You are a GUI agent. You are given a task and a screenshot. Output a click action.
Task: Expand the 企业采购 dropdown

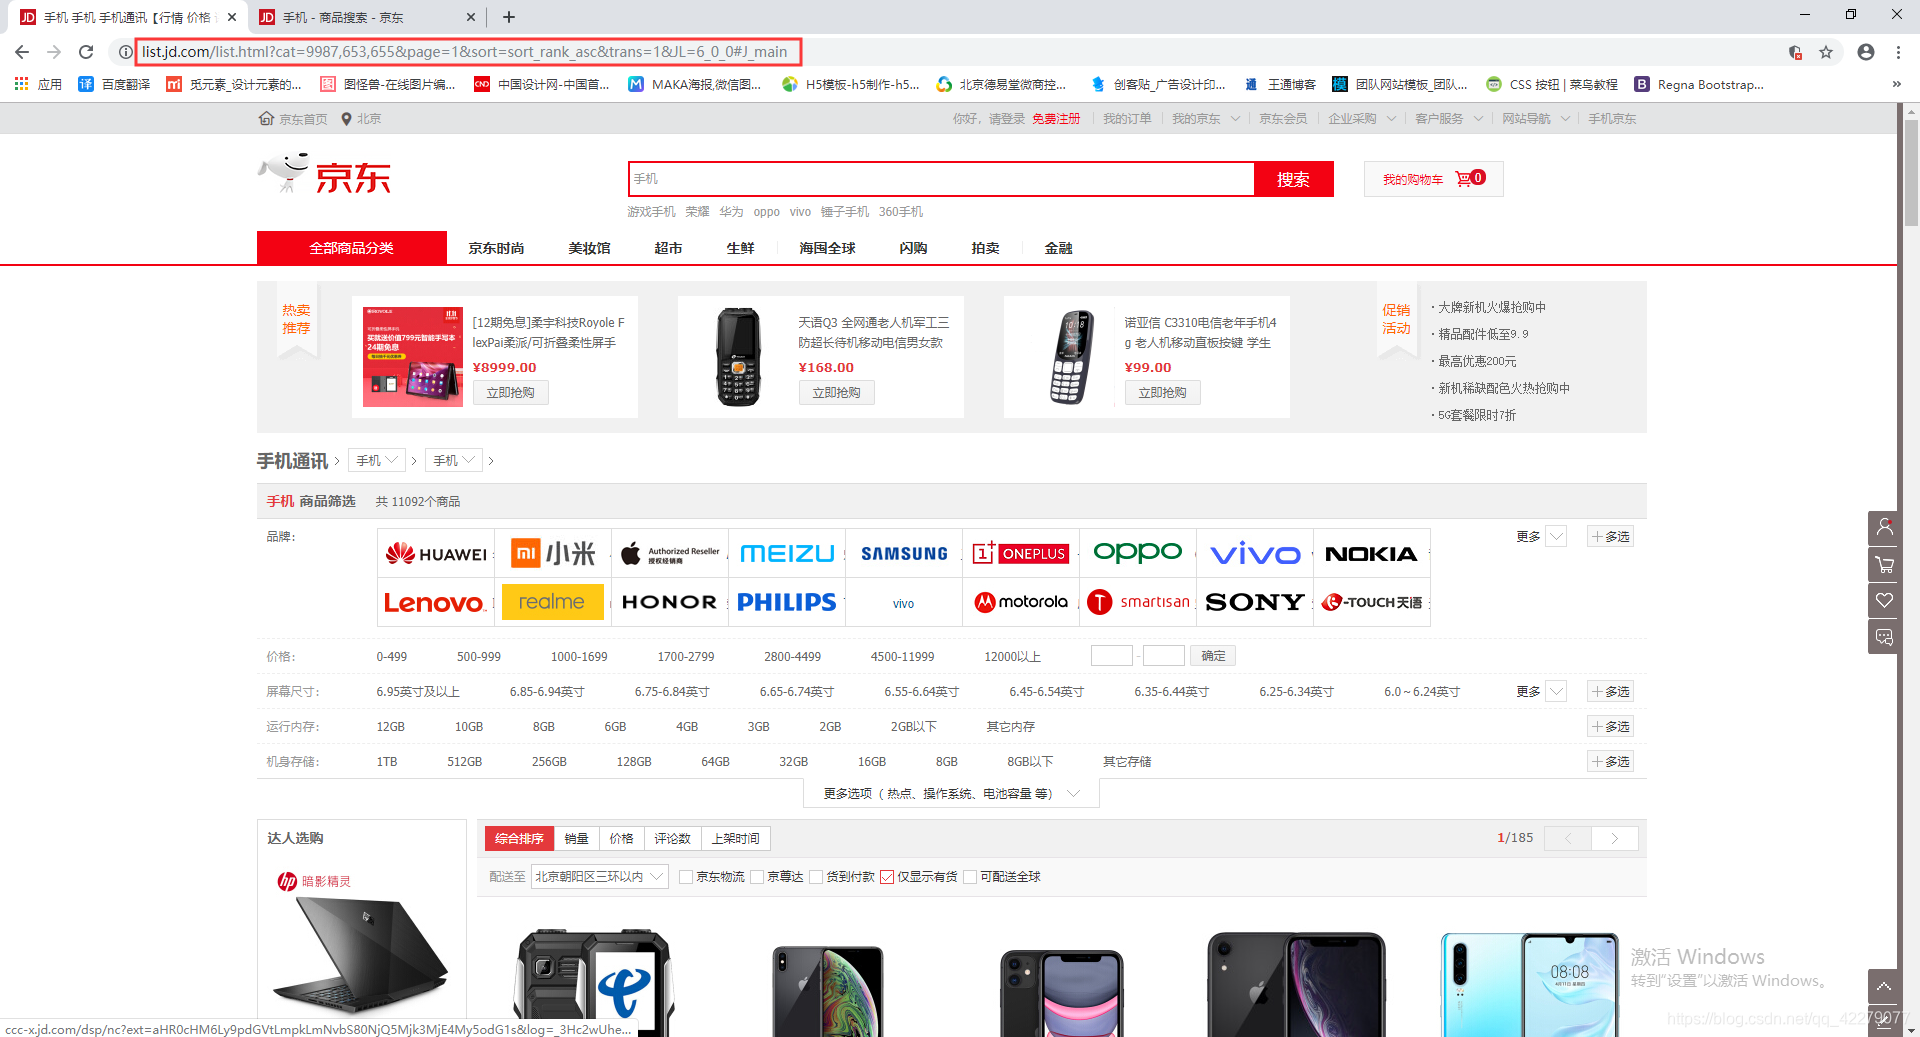point(1362,119)
